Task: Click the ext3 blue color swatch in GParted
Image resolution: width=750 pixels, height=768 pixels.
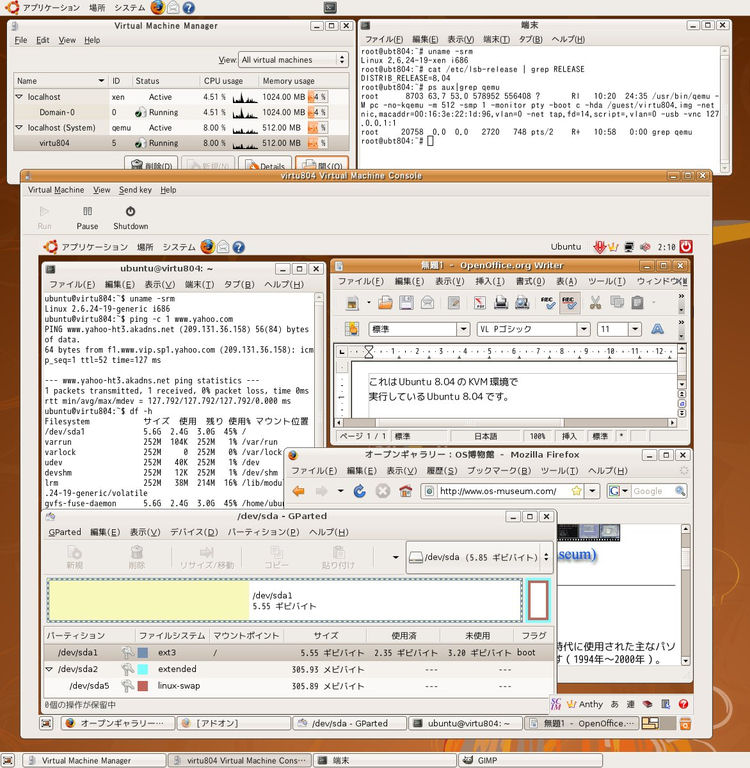Action: 143,652
